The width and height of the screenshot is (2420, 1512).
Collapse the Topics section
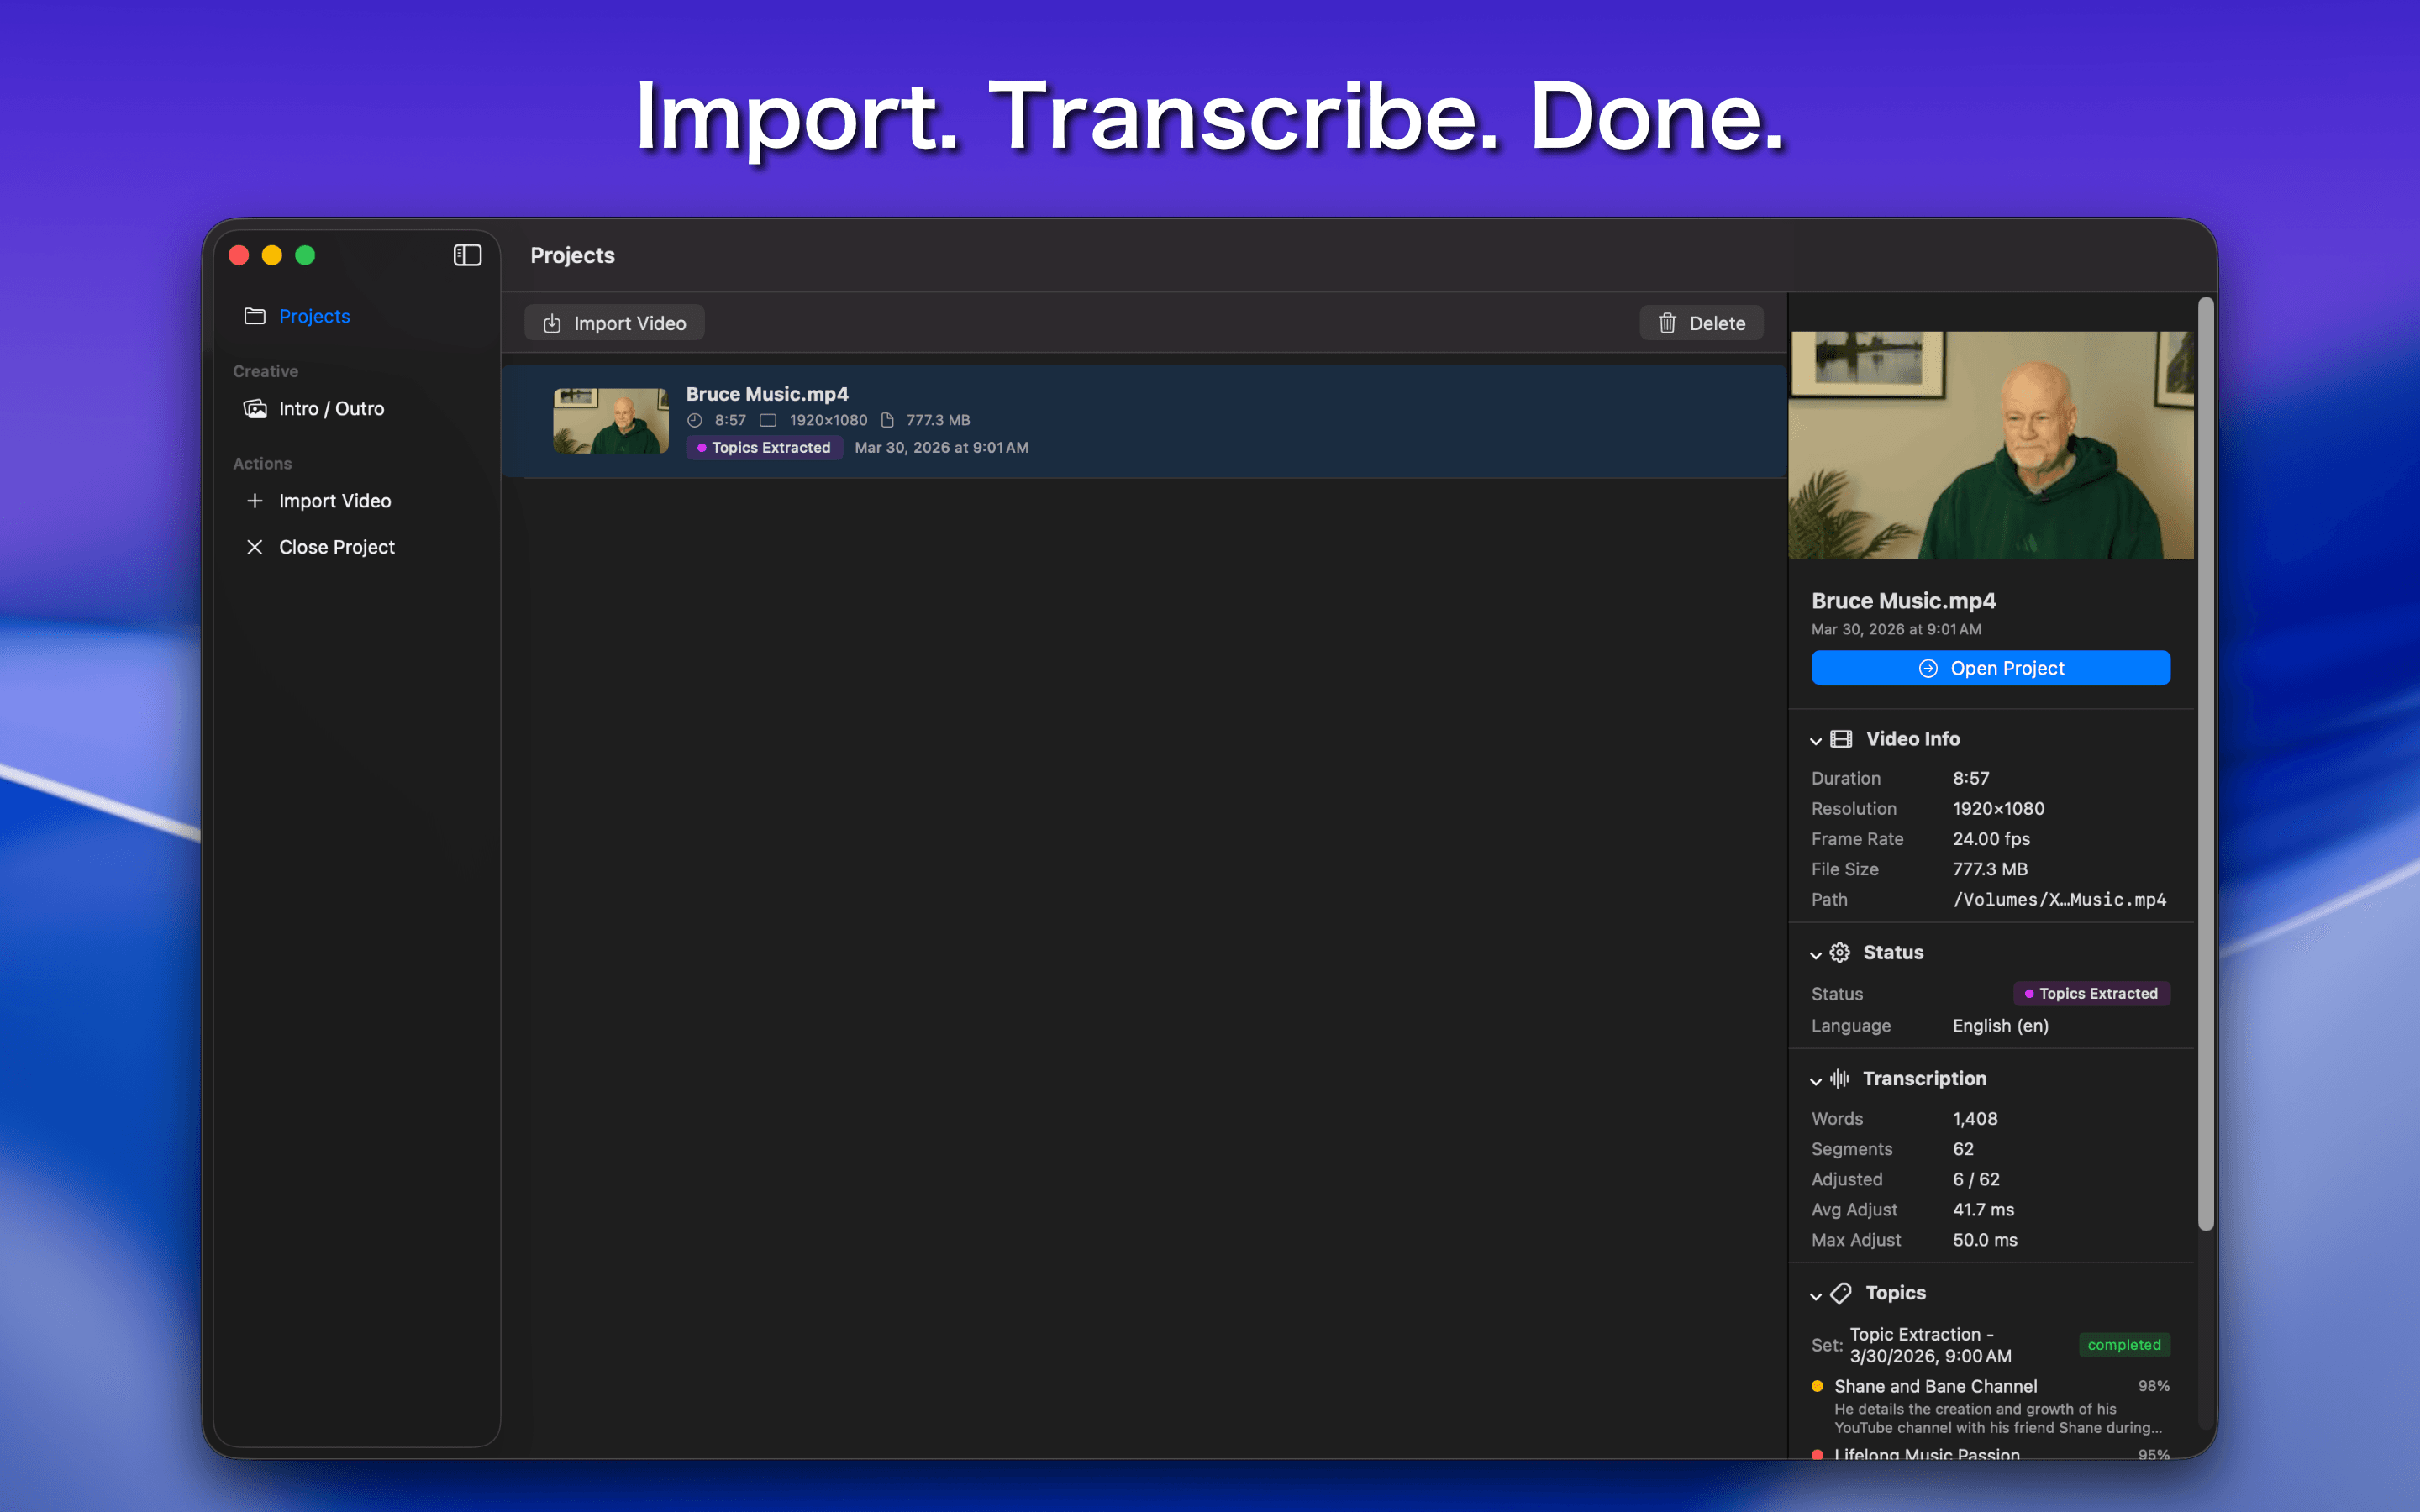[x=1817, y=1294]
